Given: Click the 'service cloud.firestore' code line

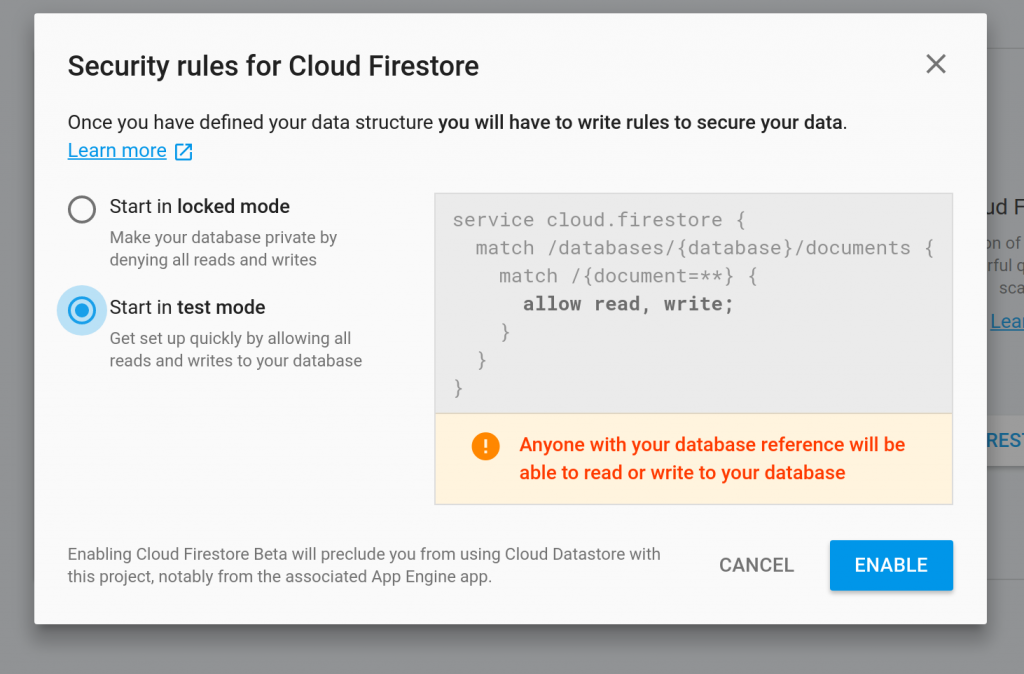Looking at the screenshot, I should point(599,220).
